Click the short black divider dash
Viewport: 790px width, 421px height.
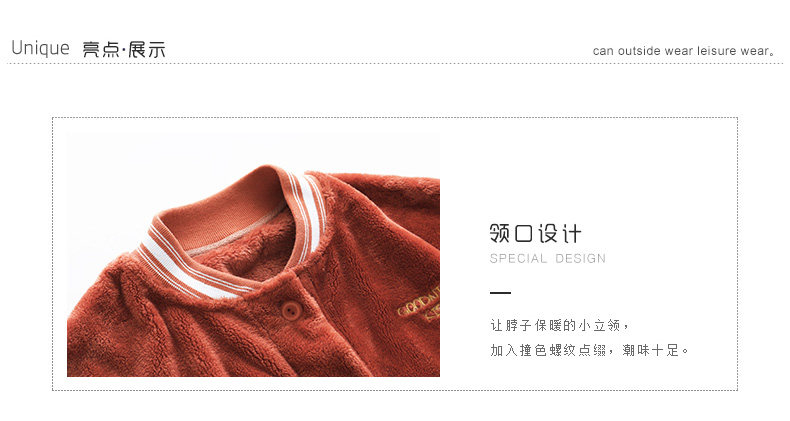(500, 293)
